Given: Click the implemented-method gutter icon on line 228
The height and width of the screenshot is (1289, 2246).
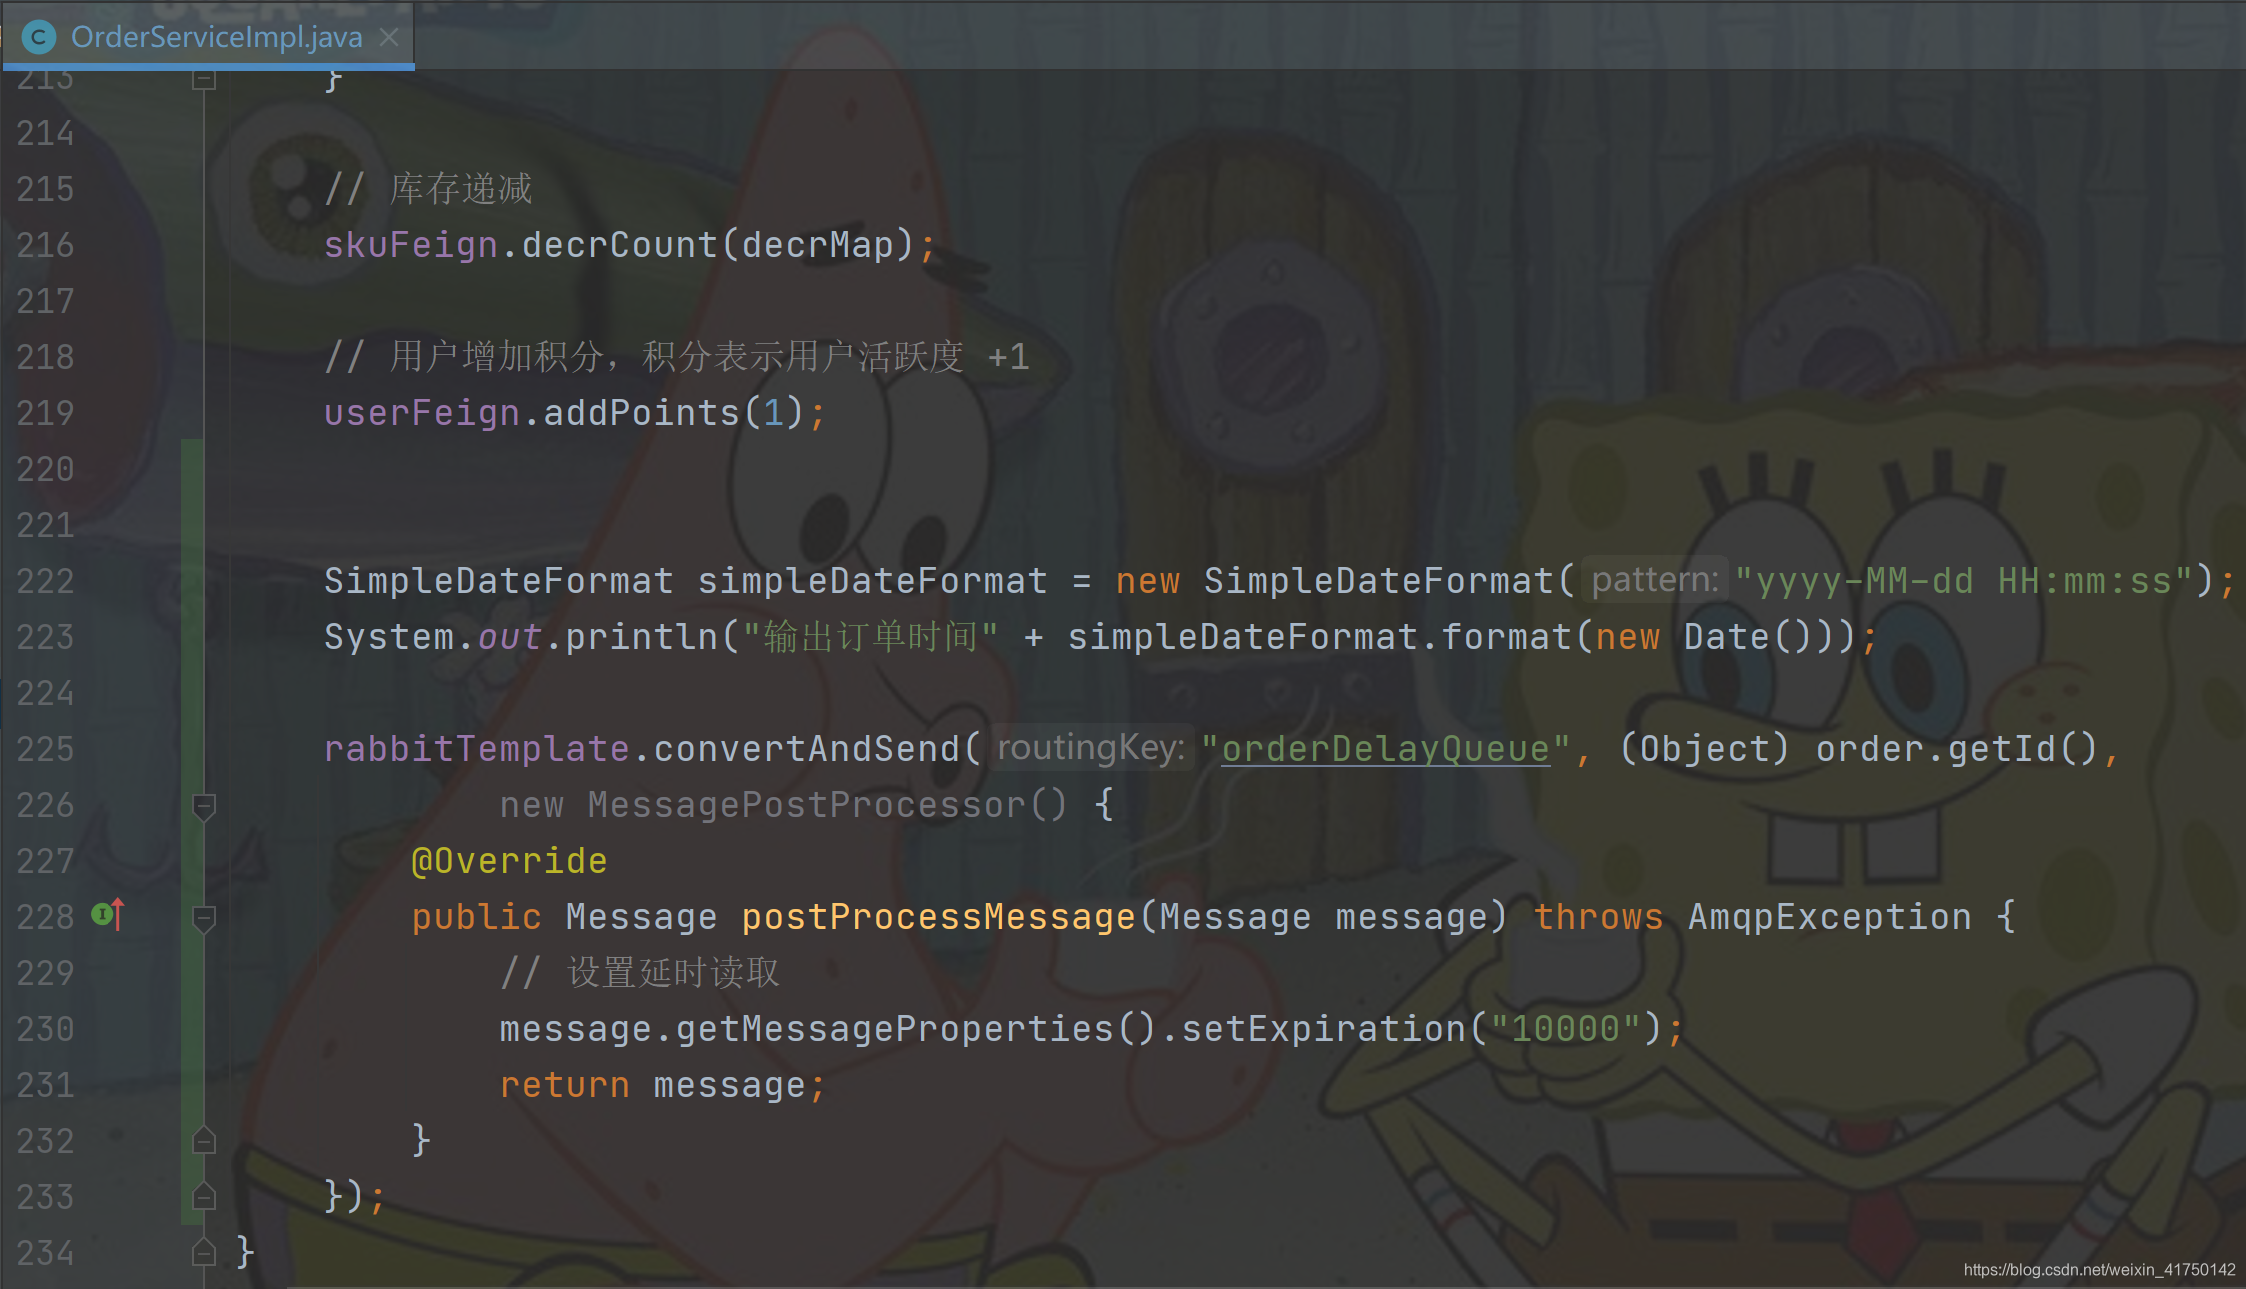Looking at the screenshot, I should [x=107, y=915].
